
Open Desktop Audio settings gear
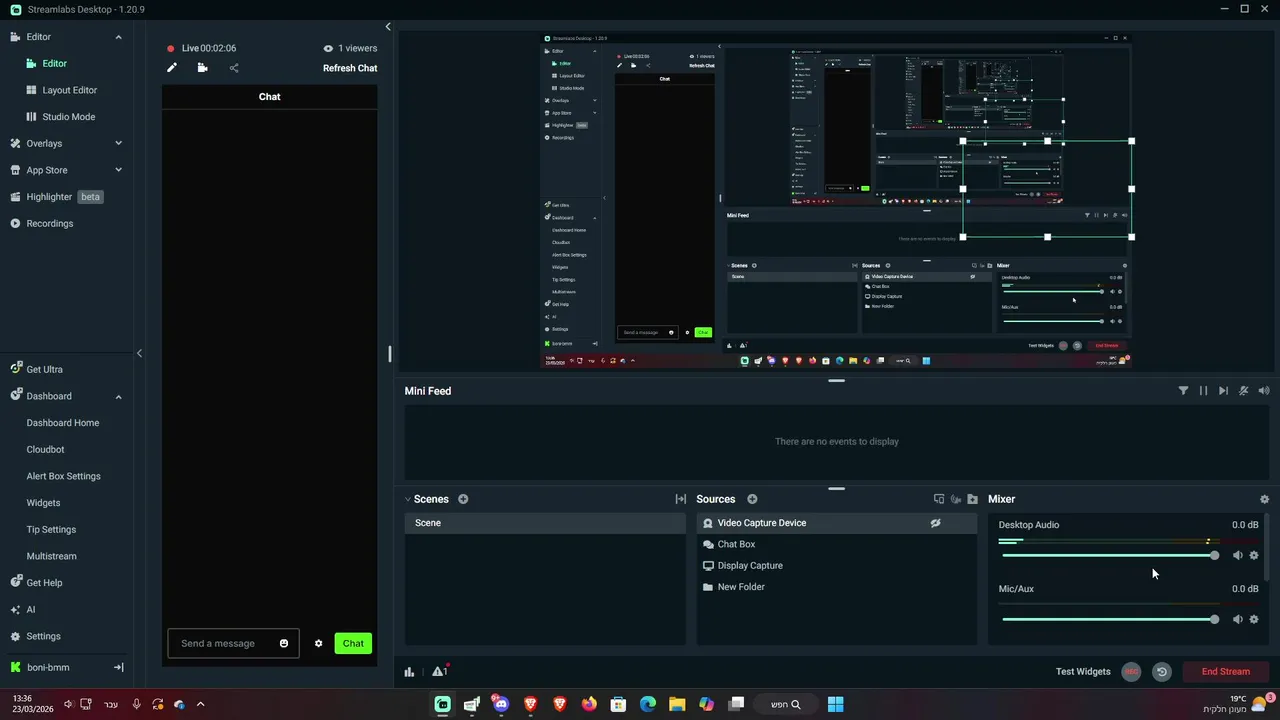pos(1254,555)
